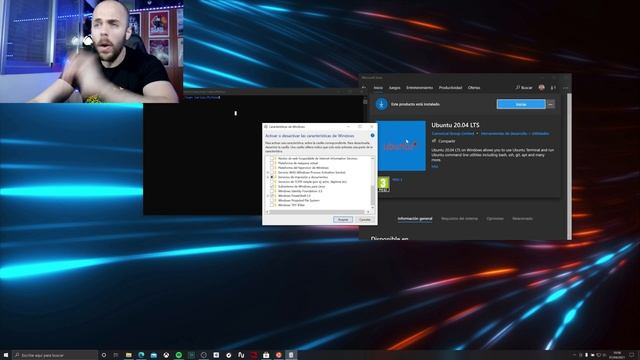Click the Ubuntu 20.04 LTS app thumbnail

coord(402,146)
